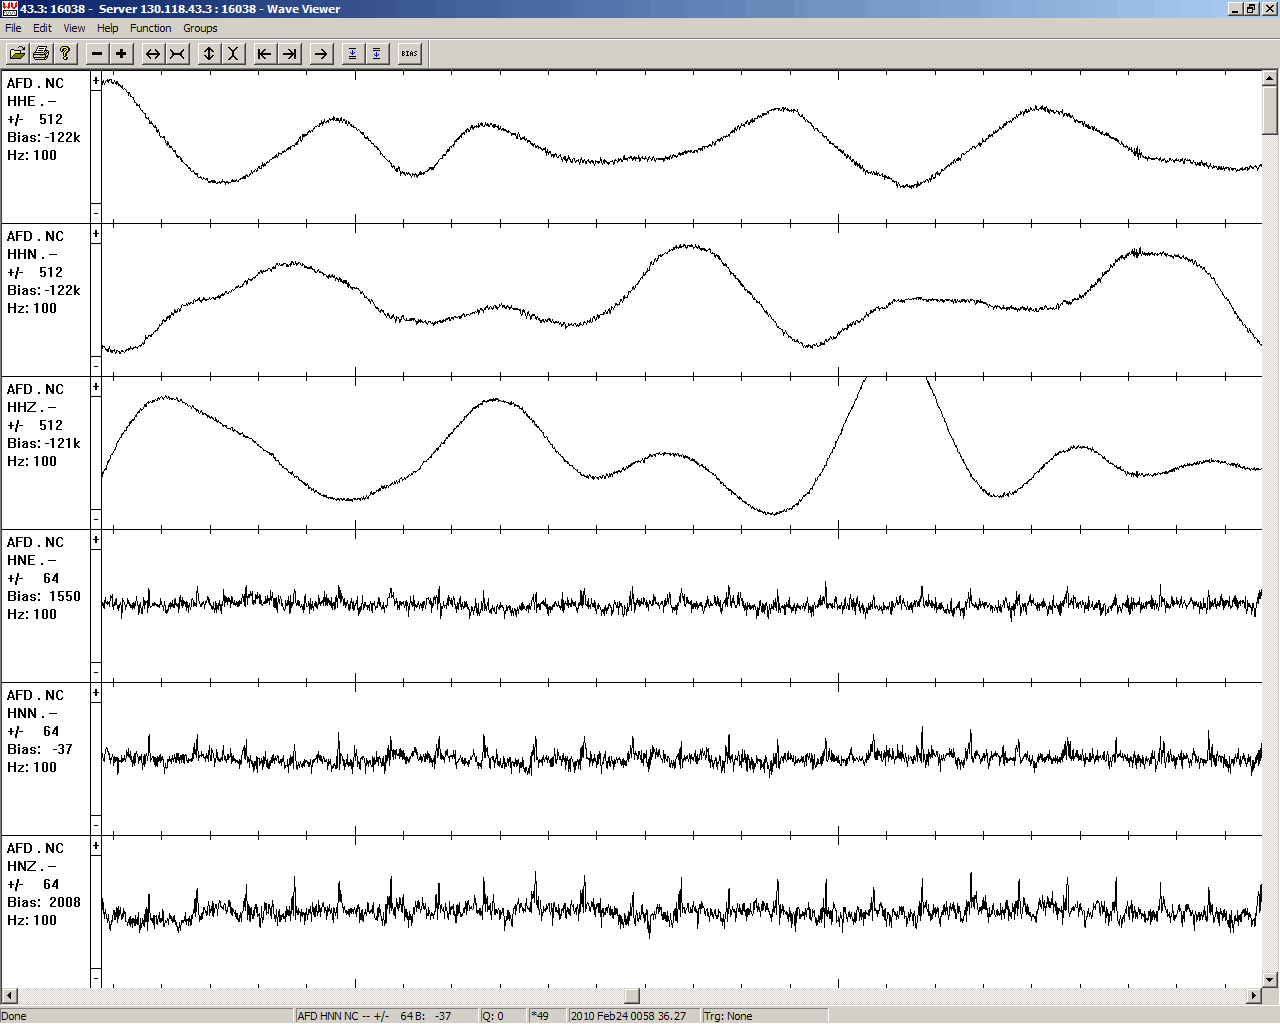The height and width of the screenshot is (1024, 1280).
Task: Click the horizontal scrollbar thumb
Action: pyautogui.click(x=632, y=996)
